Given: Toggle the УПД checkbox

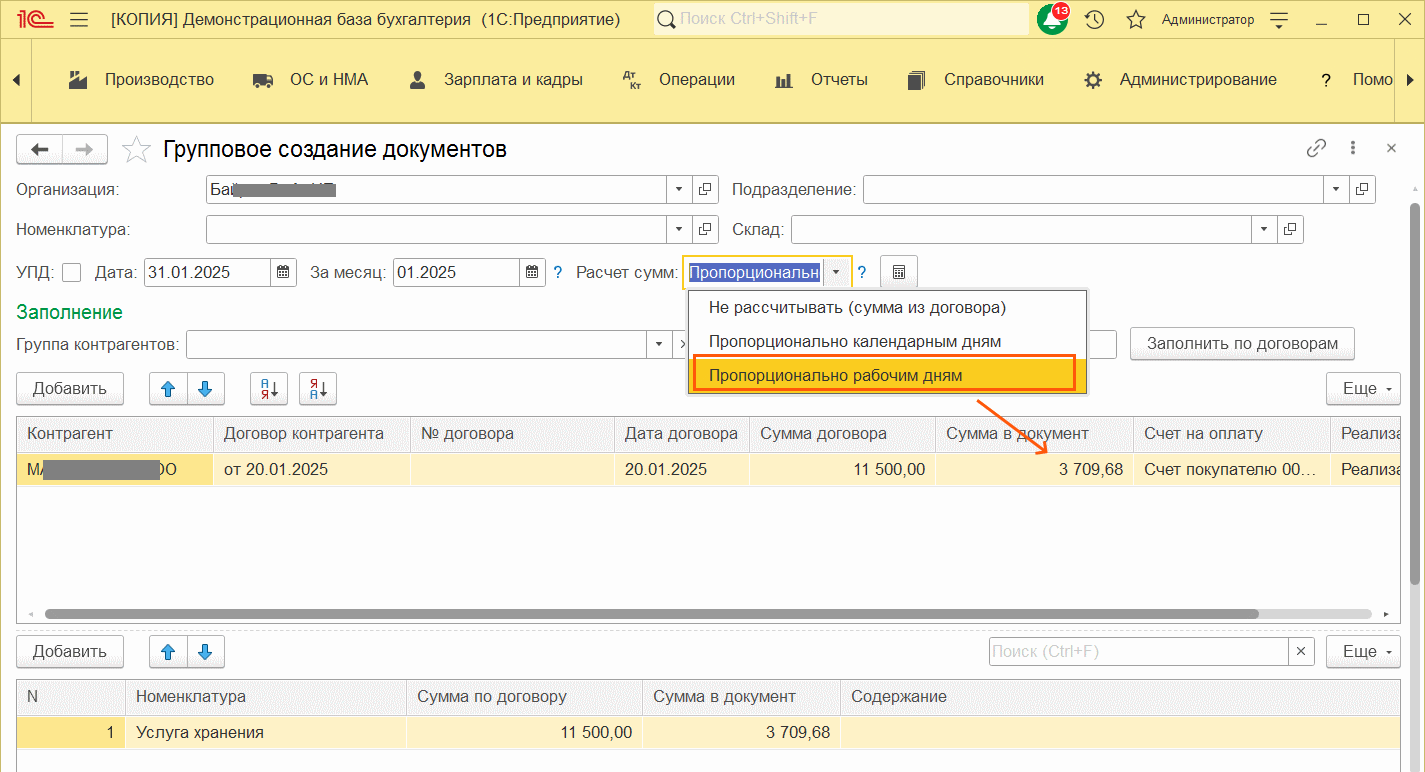Looking at the screenshot, I should point(72,272).
